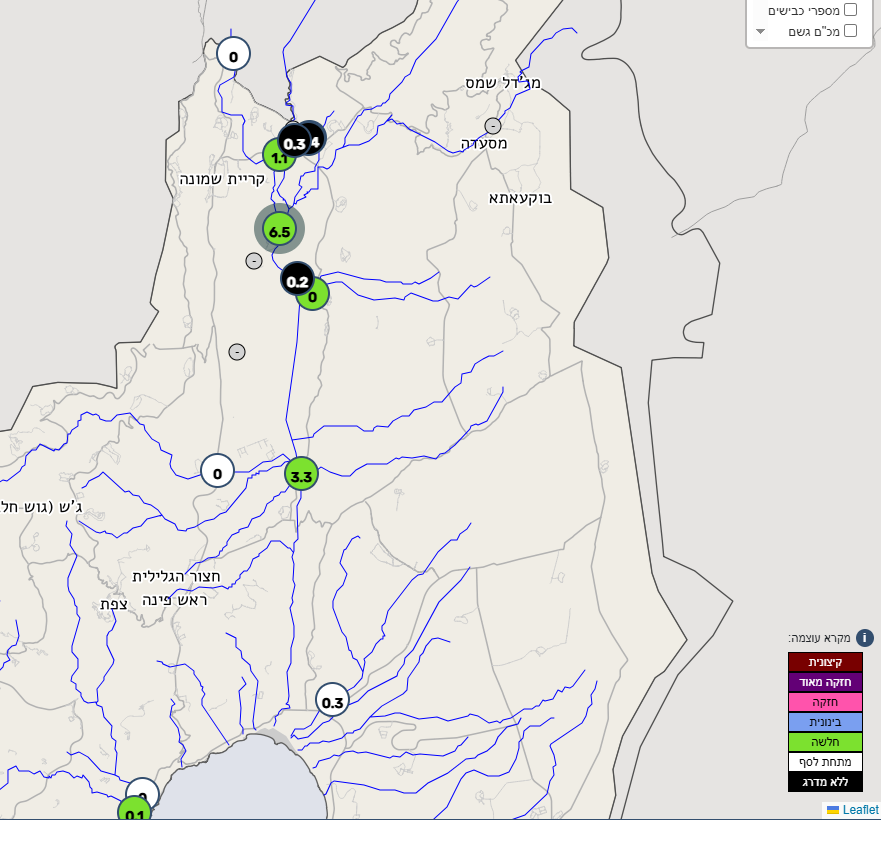Enable the מספרי כבישים checkbox
Viewport: 881px width, 844px height.
(x=850, y=9)
